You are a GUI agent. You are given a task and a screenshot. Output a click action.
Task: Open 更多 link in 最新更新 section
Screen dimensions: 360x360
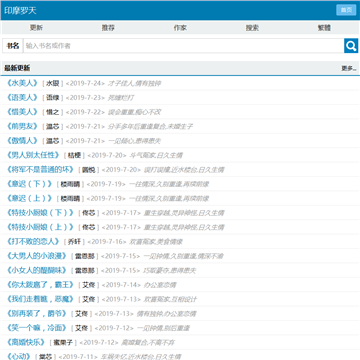tap(349, 68)
